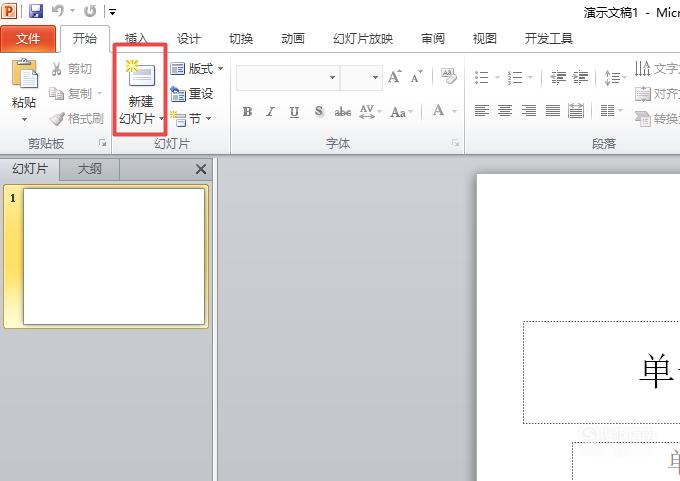Click the distributed alignment icon
680x481 pixels.
tap(576, 111)
